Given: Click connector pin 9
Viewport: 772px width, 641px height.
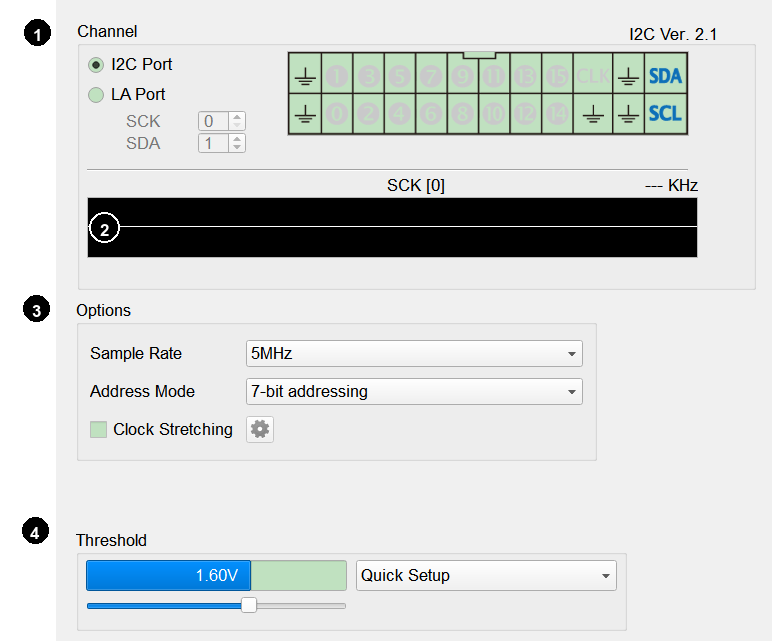Looking at the screenshot, I should [x=463, y=76].
